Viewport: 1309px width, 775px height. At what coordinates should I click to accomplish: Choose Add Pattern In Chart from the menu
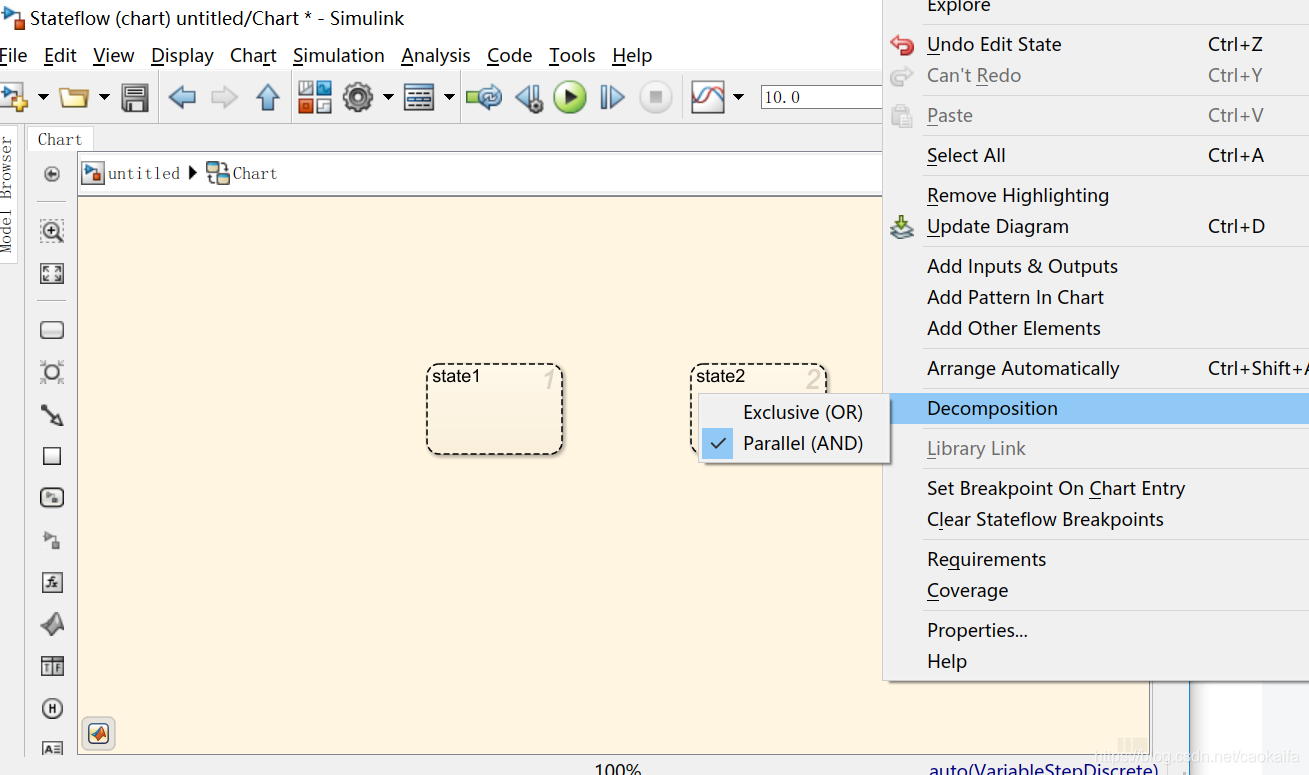click(x=1015, y=297)
